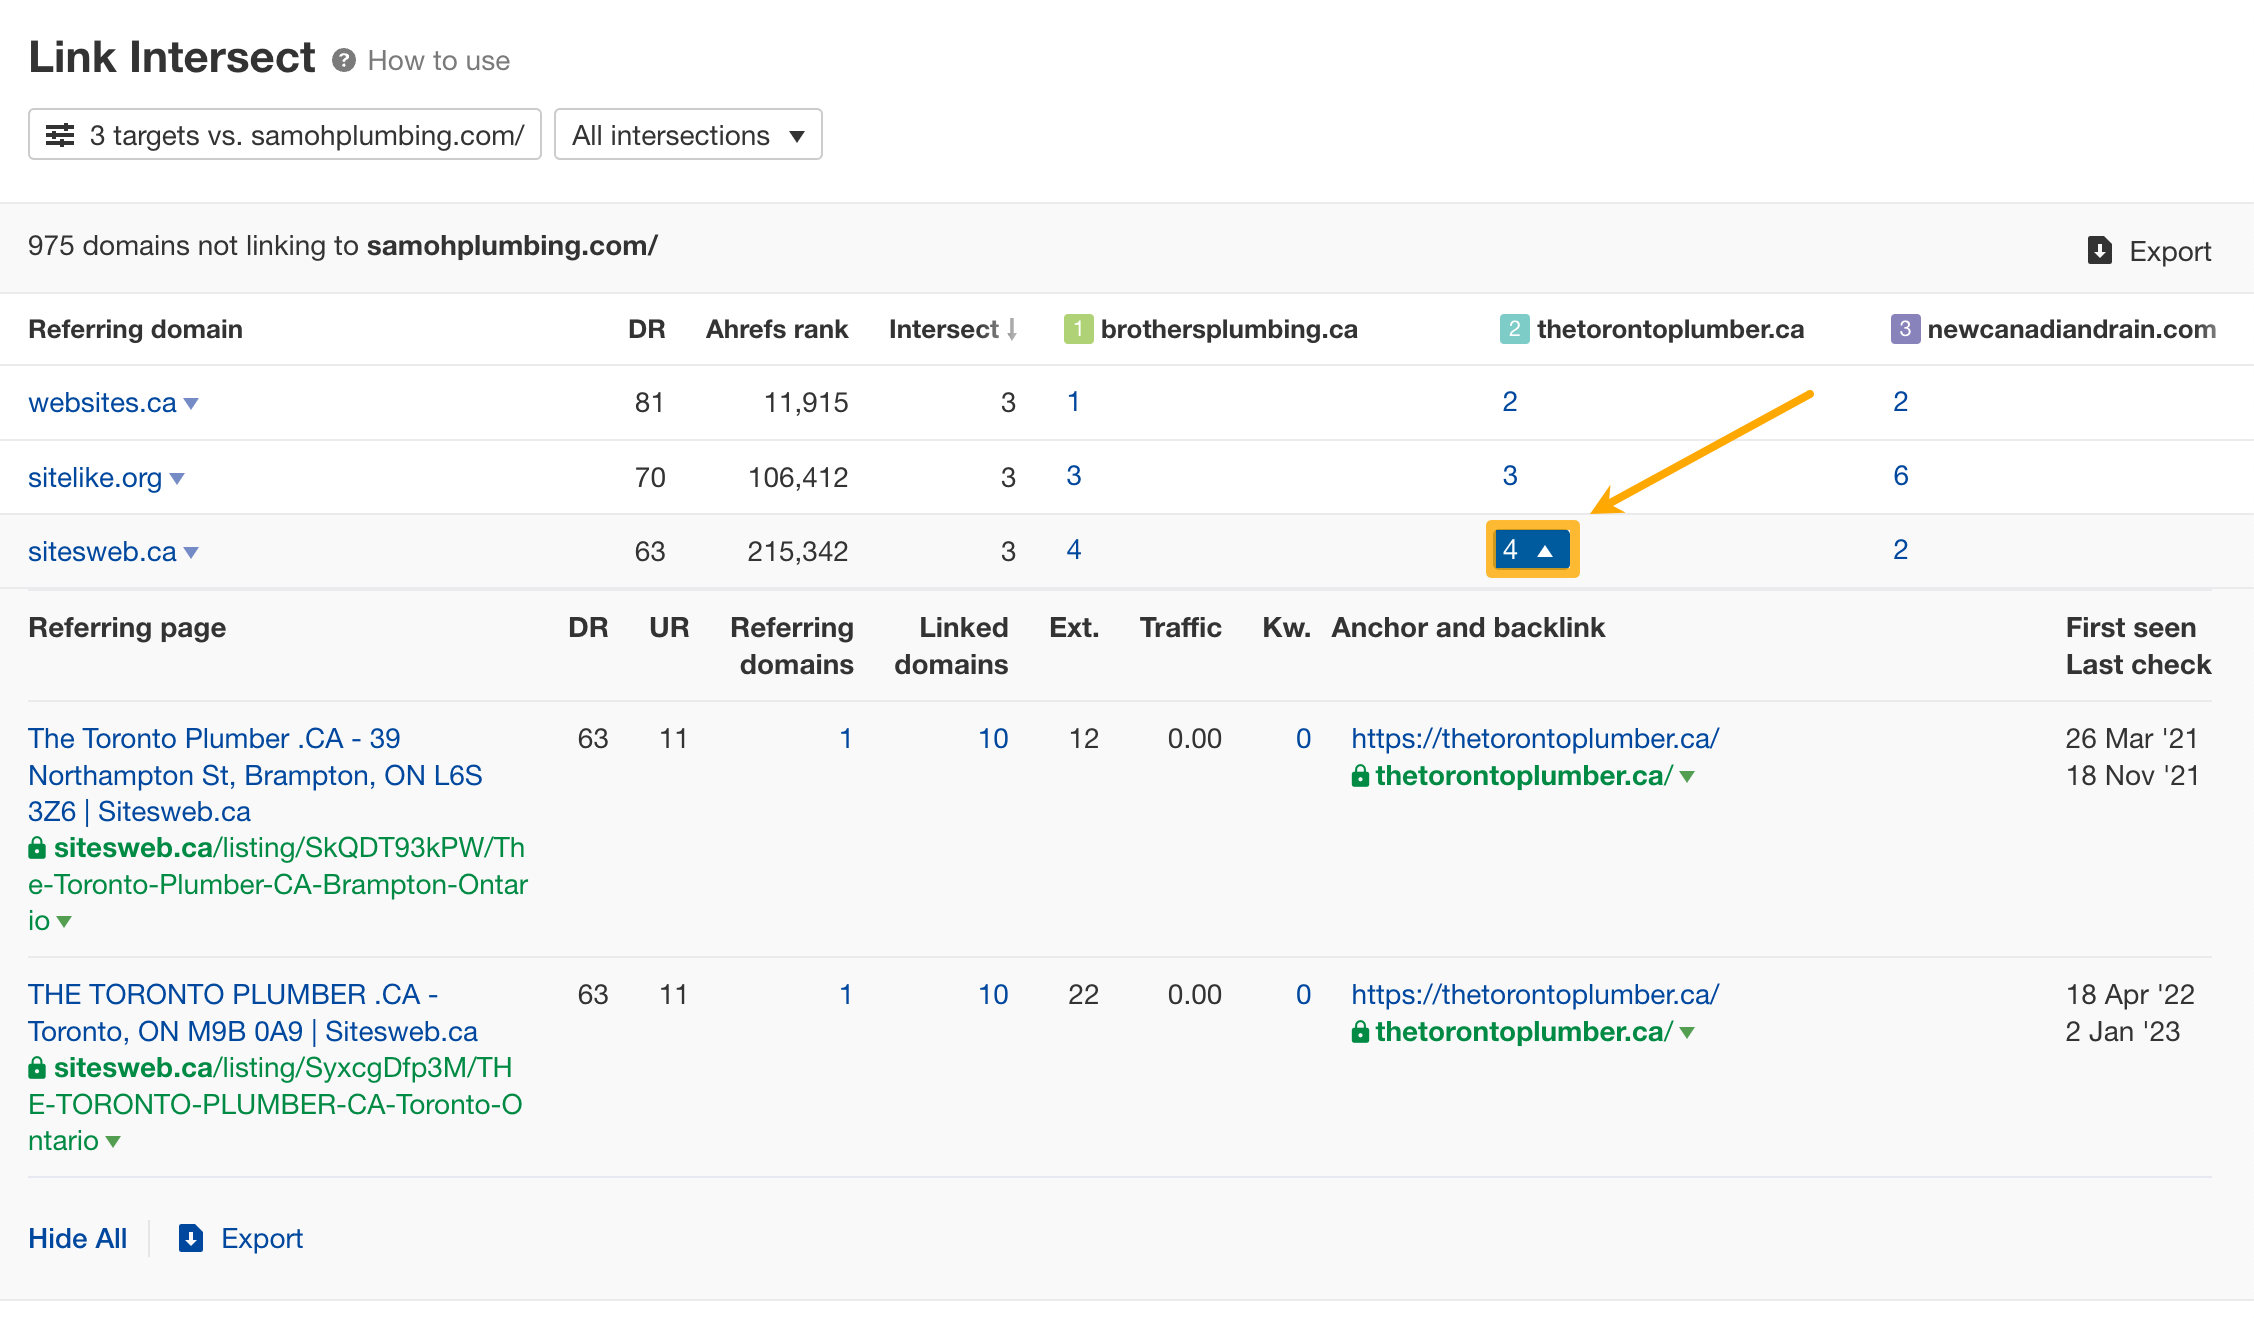Click newcanadiandrain.com count 6 for sitelike.org
The image size is (2254, 1318).
(x=1901, y=476)
